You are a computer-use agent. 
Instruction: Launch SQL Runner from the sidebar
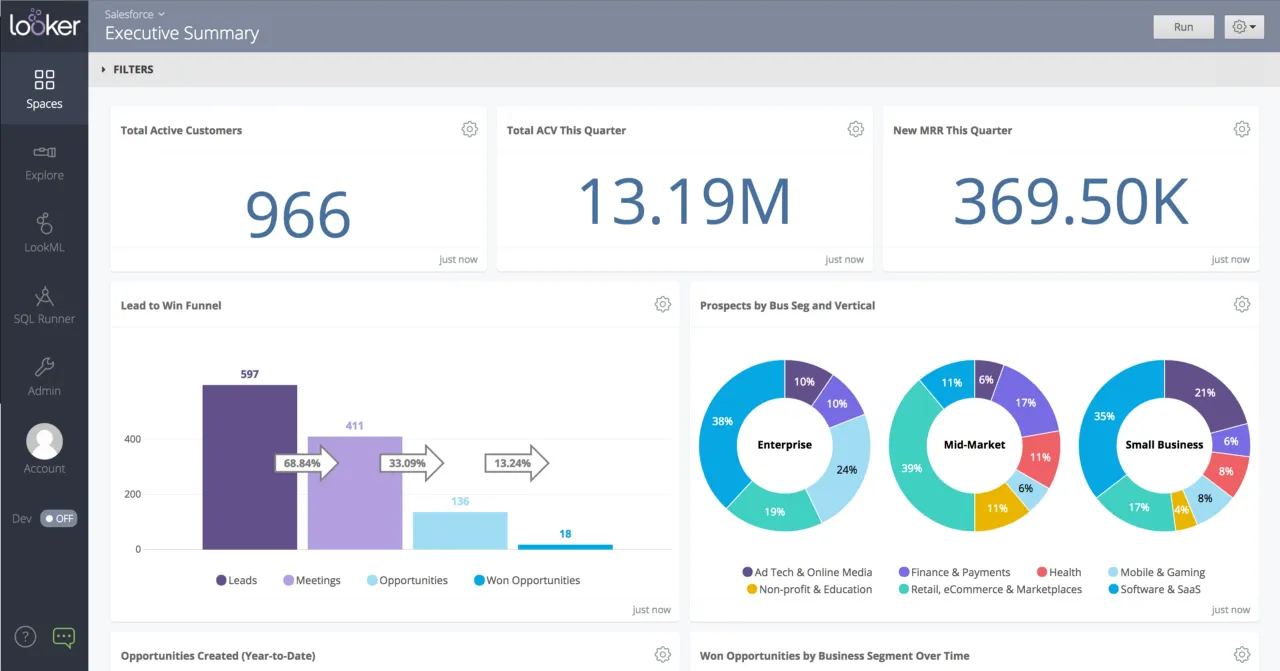click(x=44, y=303)
